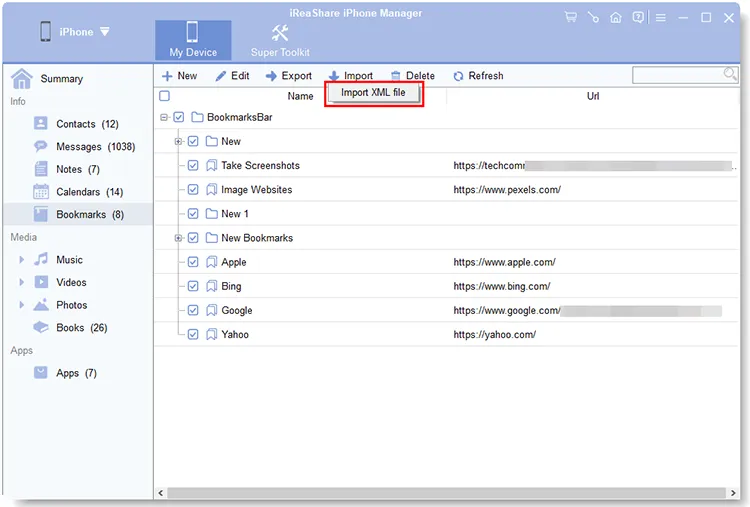Click the Books sidebar icon

[x=41, y=327]
